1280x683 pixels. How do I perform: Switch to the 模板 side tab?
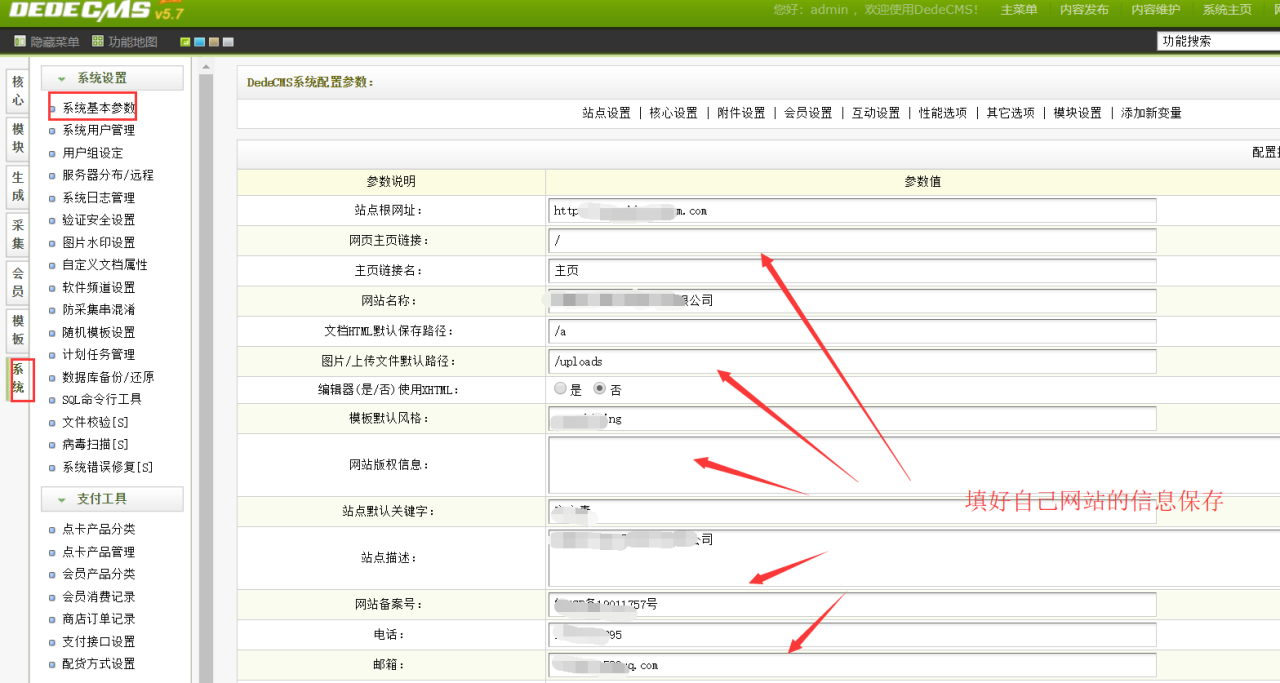tap(18, 331)
